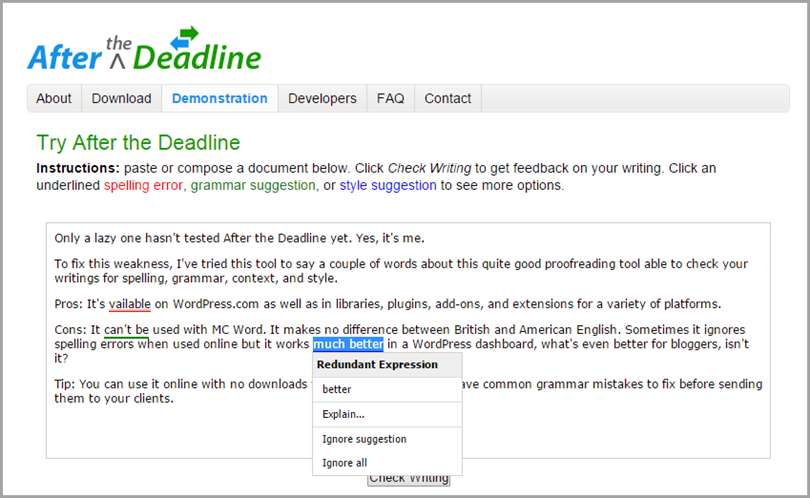
Task: Choose Ignore all in context menu
Action: [343, 463]
